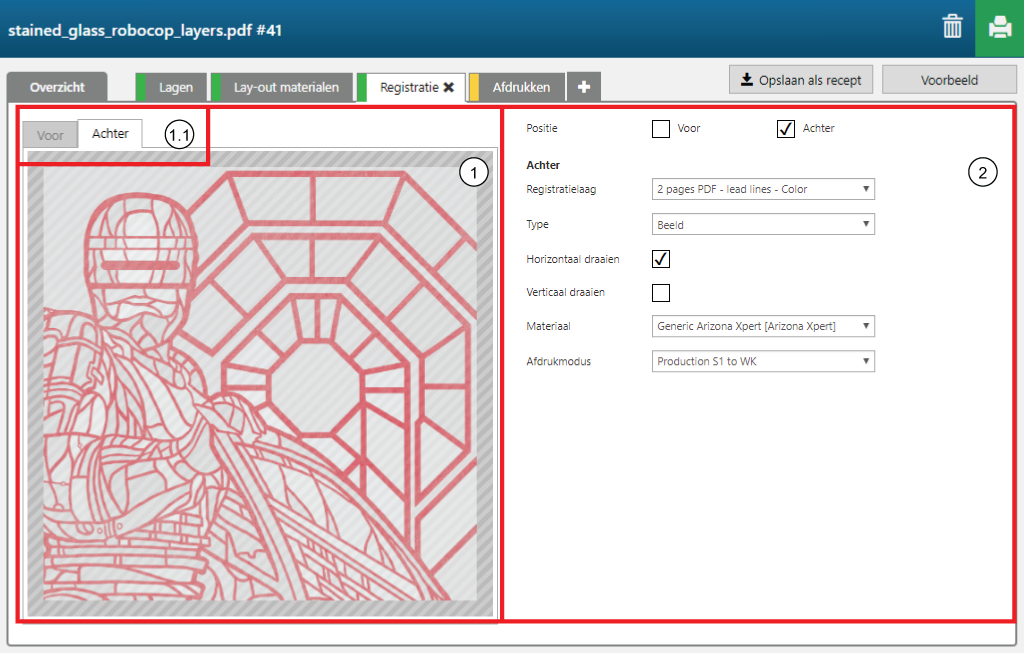
Task: Expand the Materiaal dropdown
Action: 763,326
